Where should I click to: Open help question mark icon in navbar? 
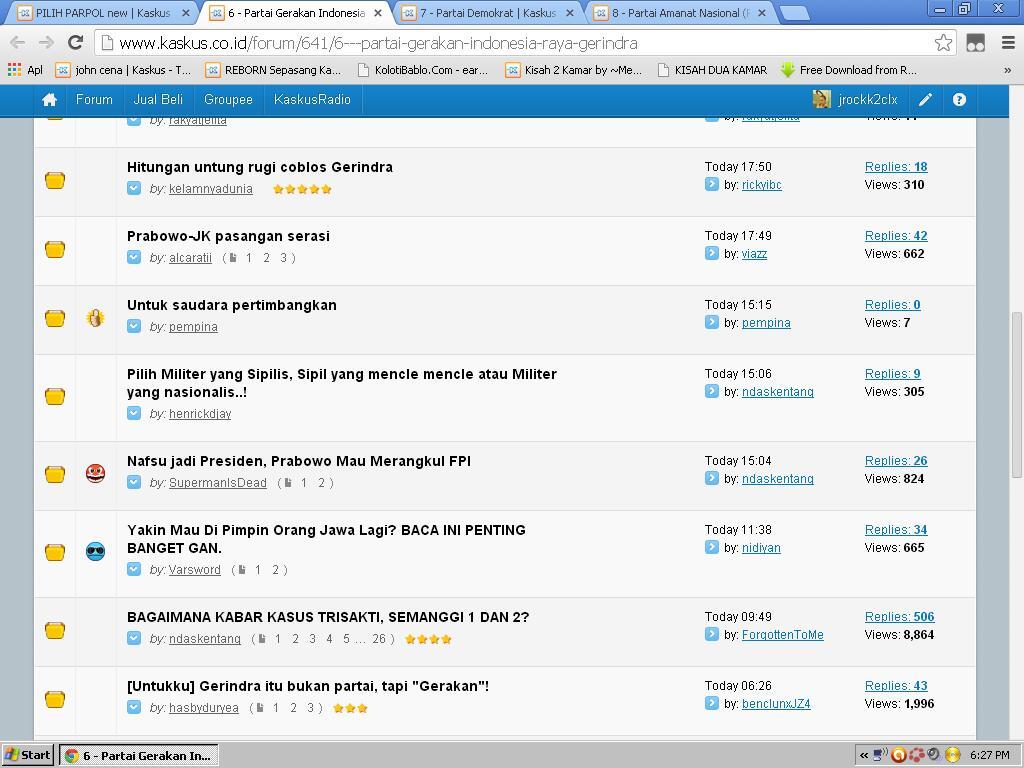(959, 99)
